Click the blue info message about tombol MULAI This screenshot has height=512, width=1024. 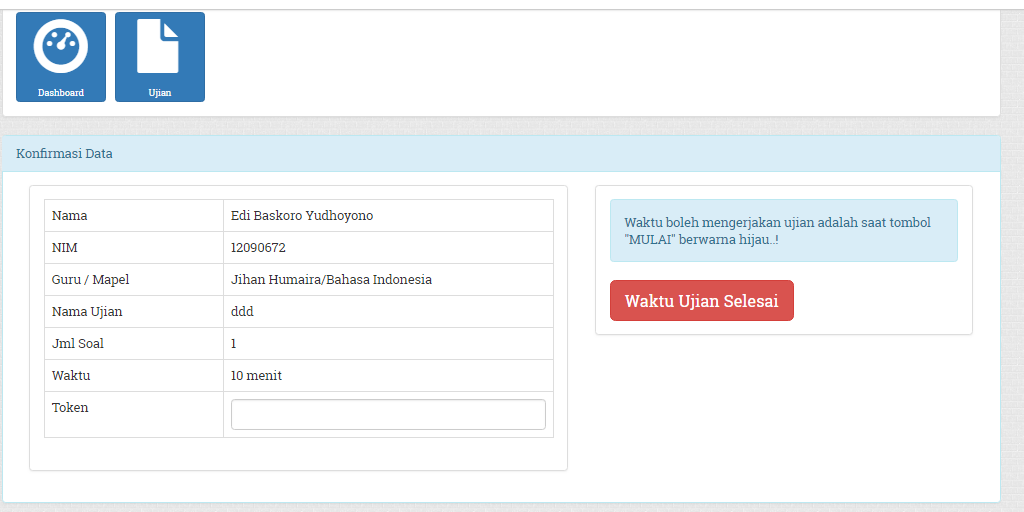point(783,231)
